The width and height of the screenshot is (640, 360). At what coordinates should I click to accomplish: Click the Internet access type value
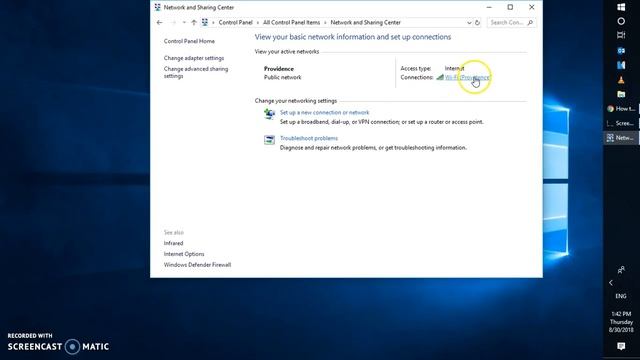tap(454, 68)
